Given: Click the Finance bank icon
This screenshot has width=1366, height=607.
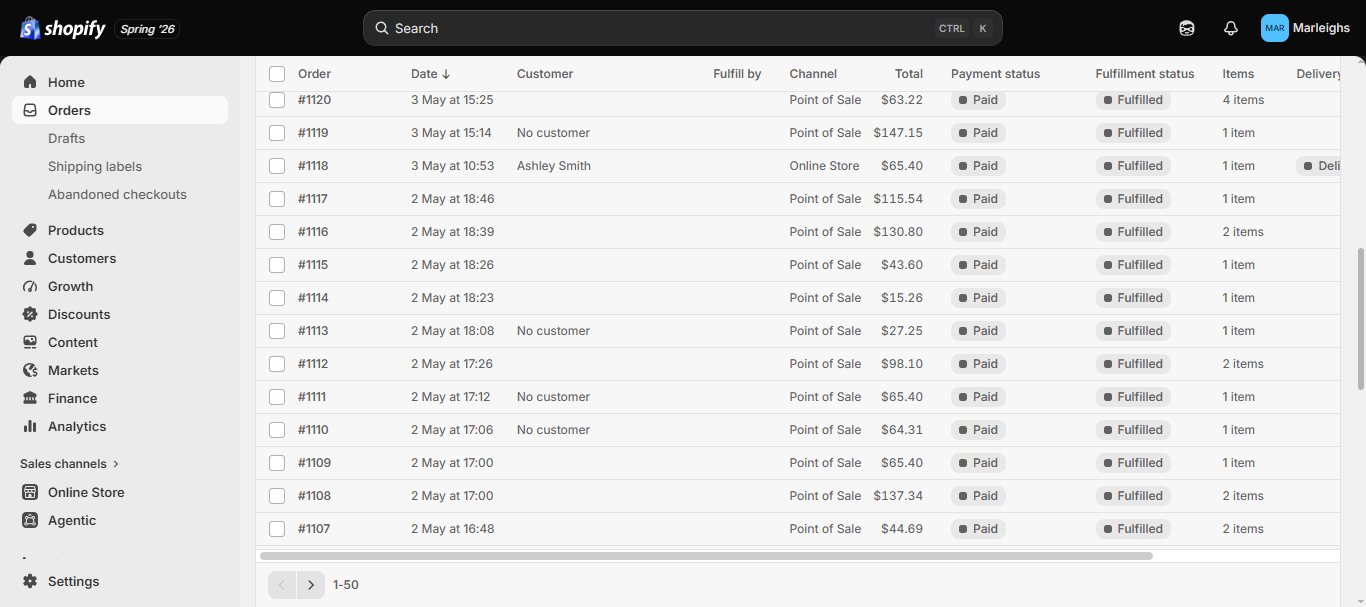Looking at the screenshot, I should (x=30, y=398).
